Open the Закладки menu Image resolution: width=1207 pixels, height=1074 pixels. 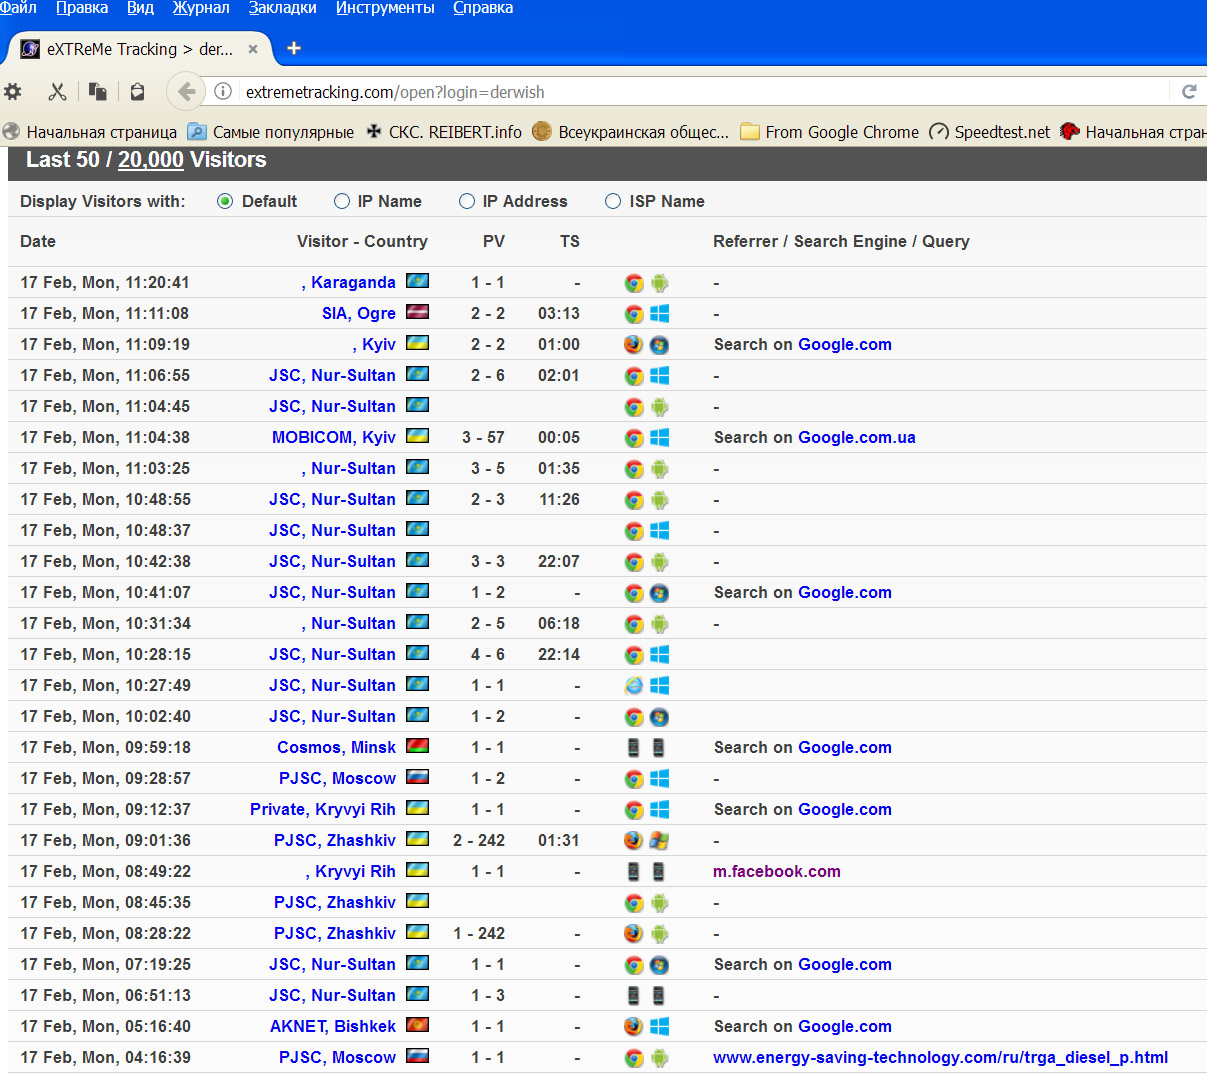[x=283, y=8]
